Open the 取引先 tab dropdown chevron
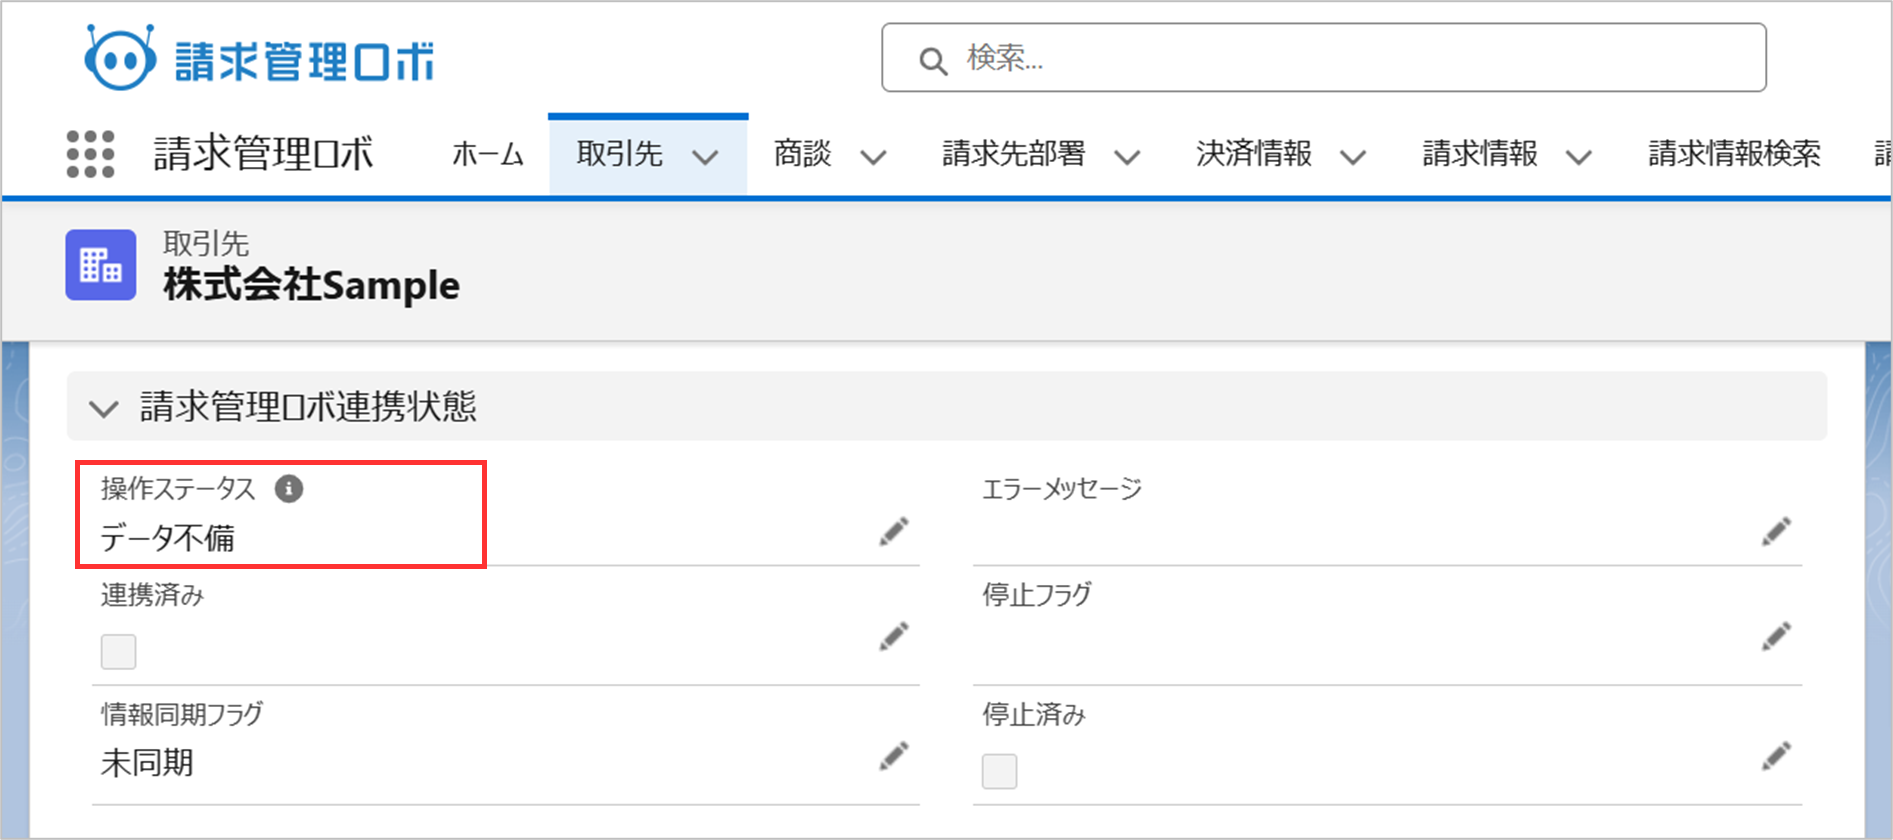 click(x=705, y=157)
